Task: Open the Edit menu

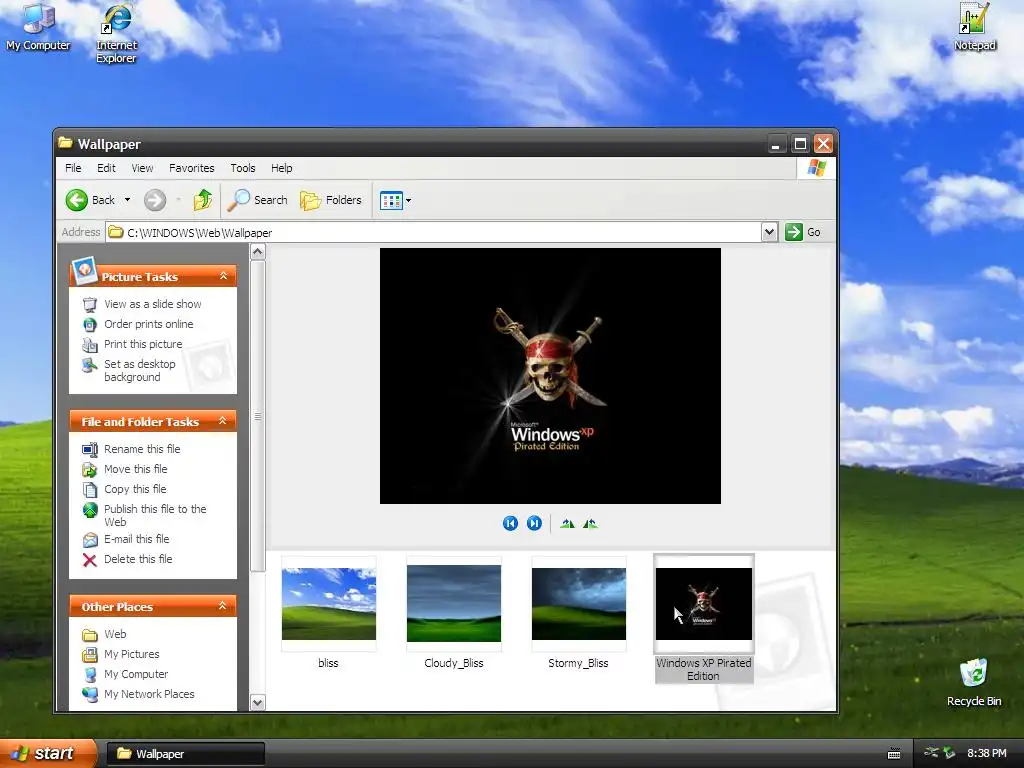Action: [x=106, y=168]
